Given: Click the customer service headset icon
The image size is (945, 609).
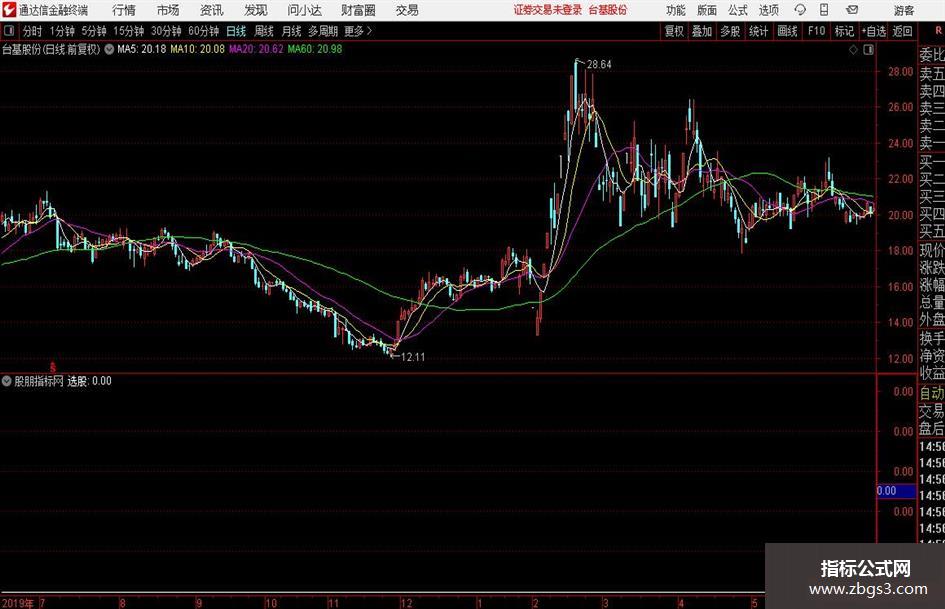Looking at the screenshot, I should [x=800, y=10].
